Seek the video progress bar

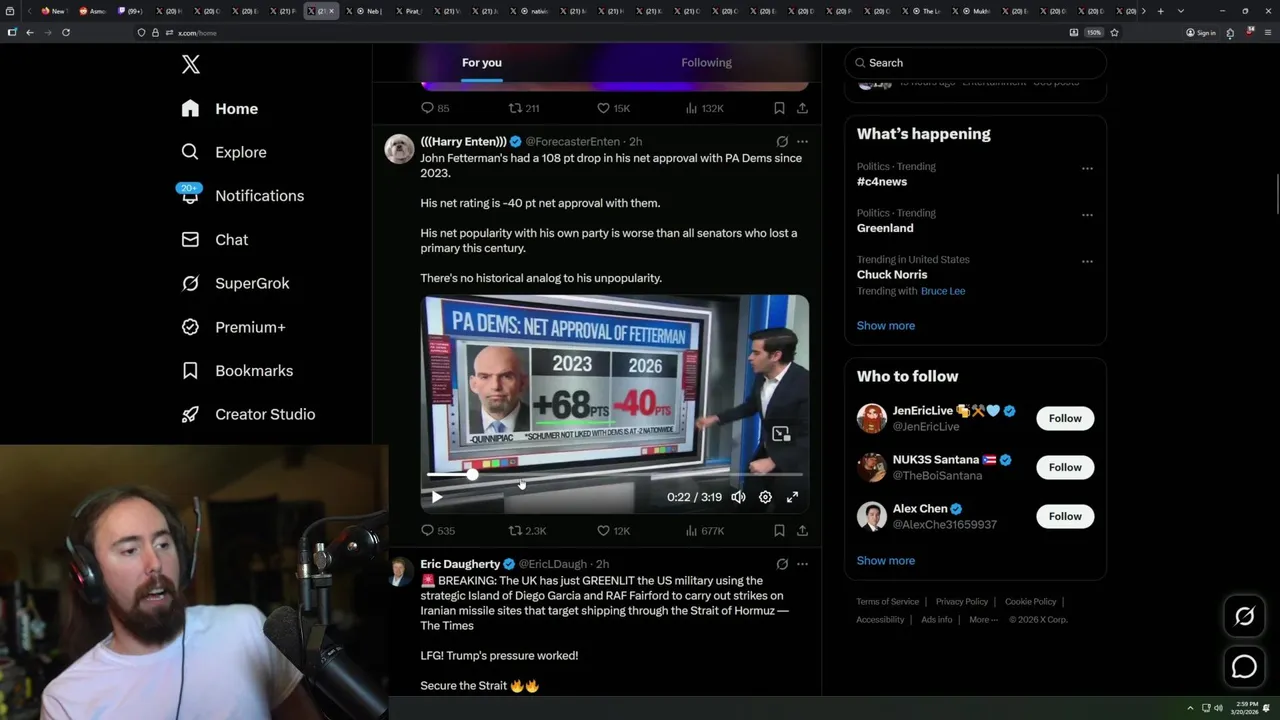tap(615, 475)
